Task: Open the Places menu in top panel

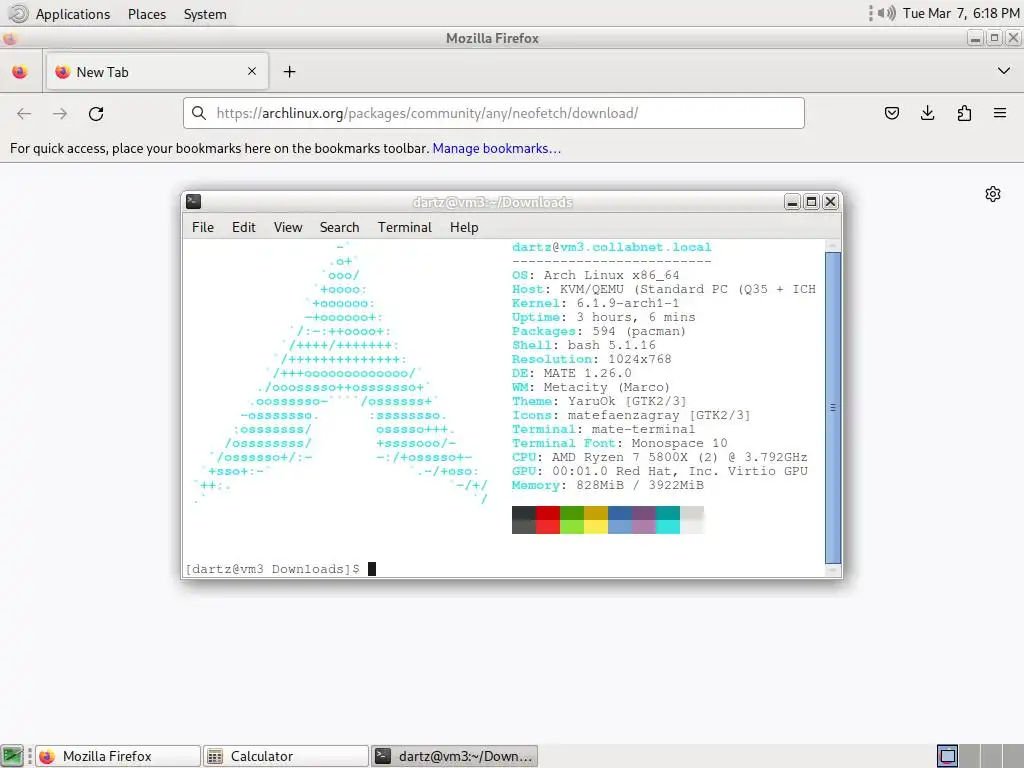Action: coord(147,14)
